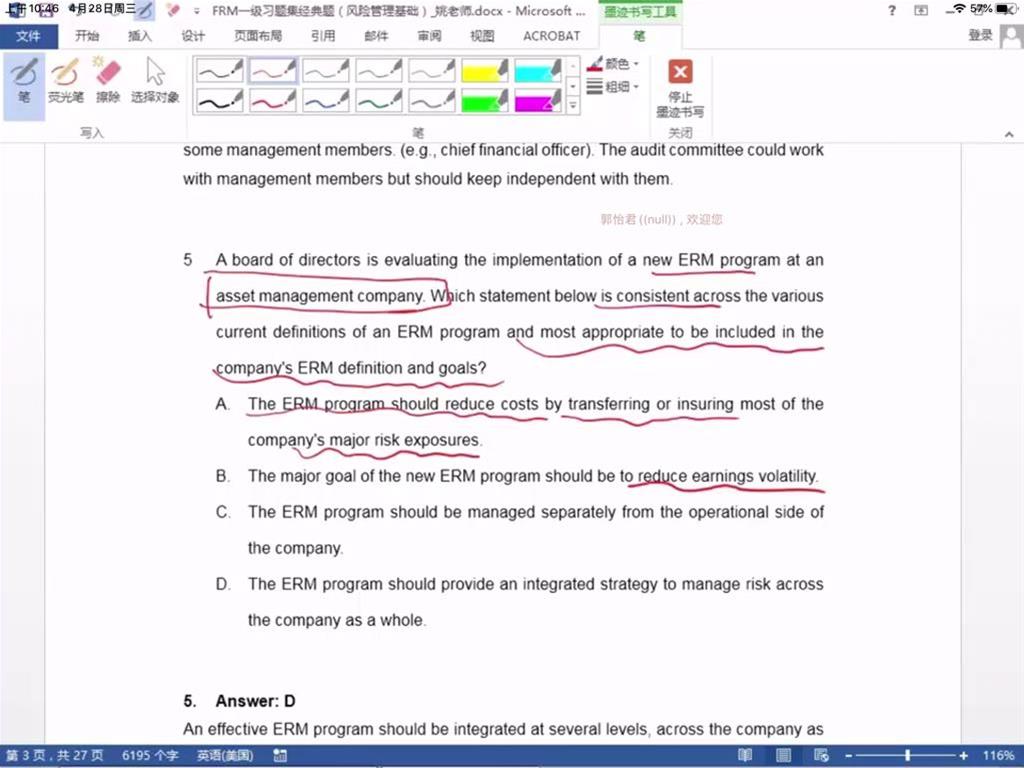Switch to the 审阅 (Review) ribbon tab
1024x768 pixels.
(429, 36)
